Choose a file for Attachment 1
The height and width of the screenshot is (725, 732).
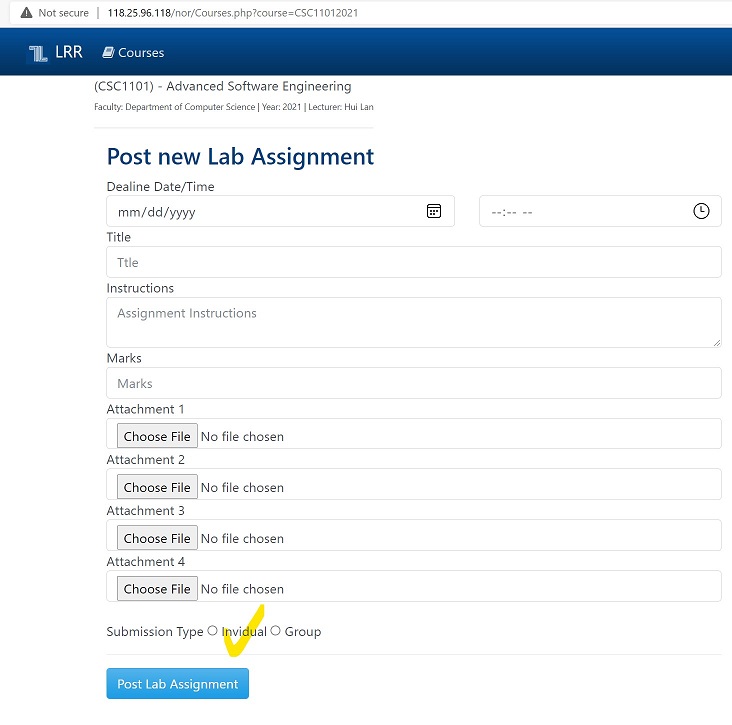click(157, 437)
